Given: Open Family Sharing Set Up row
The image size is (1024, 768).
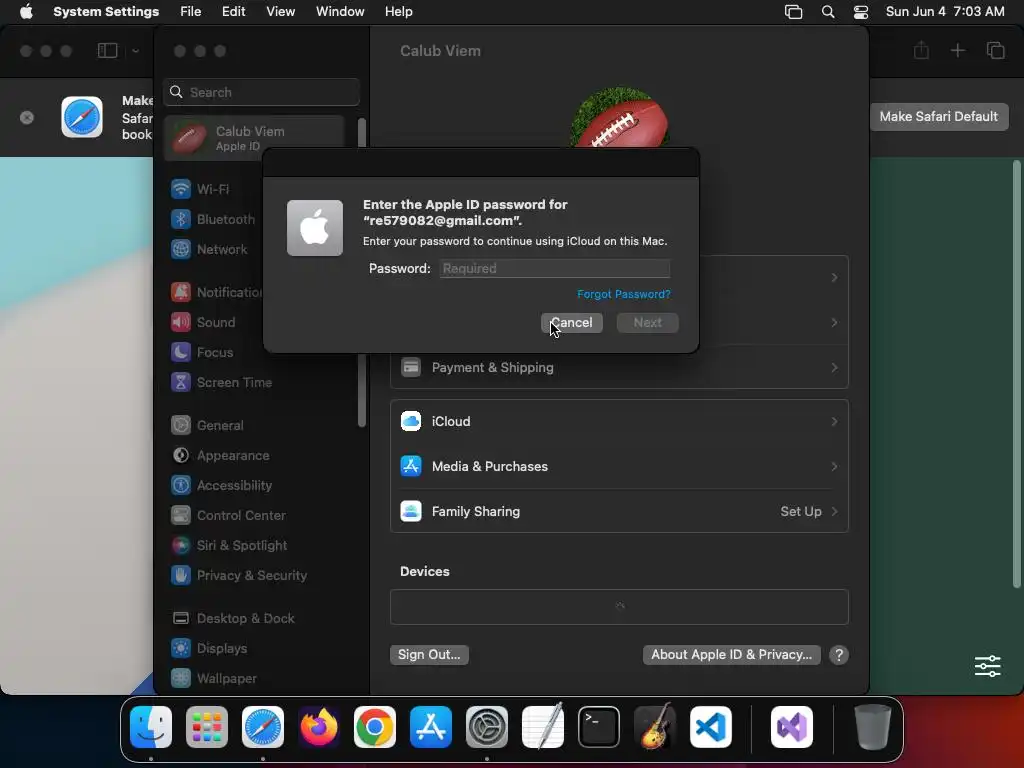Looking at the screenshot, I should point(619,511).
